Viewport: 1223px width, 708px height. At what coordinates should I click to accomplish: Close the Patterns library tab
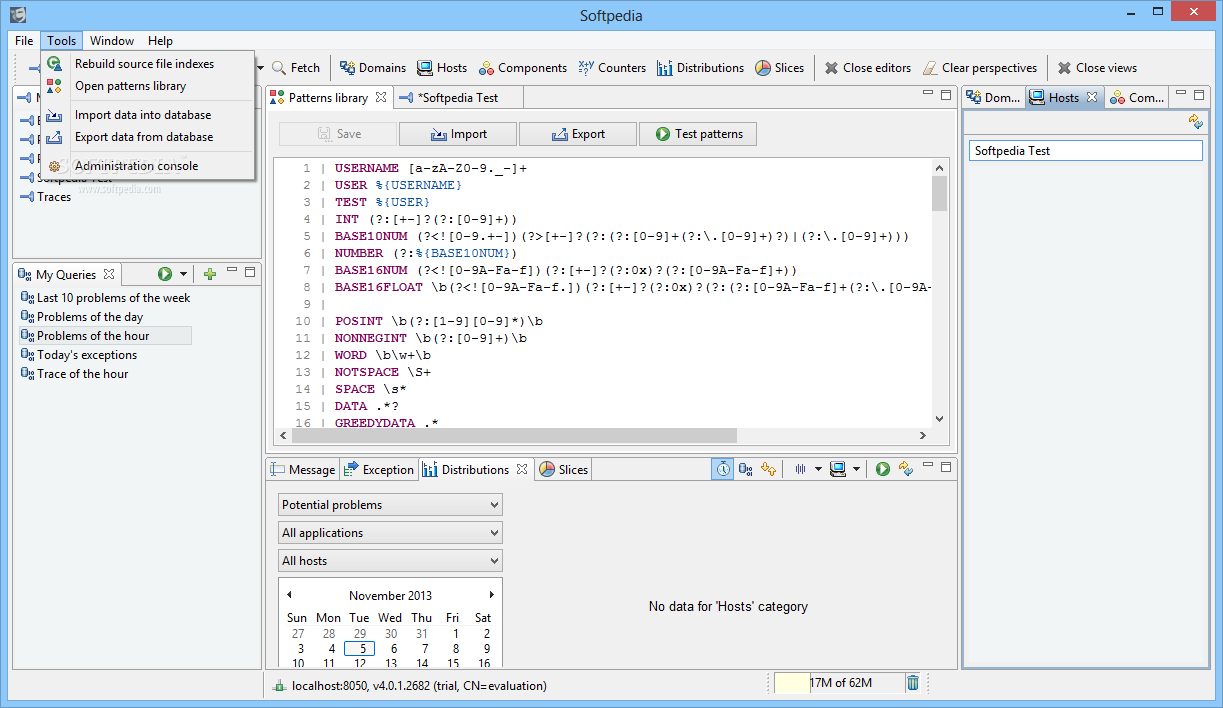pyautogui.click(x=380, y=98)
